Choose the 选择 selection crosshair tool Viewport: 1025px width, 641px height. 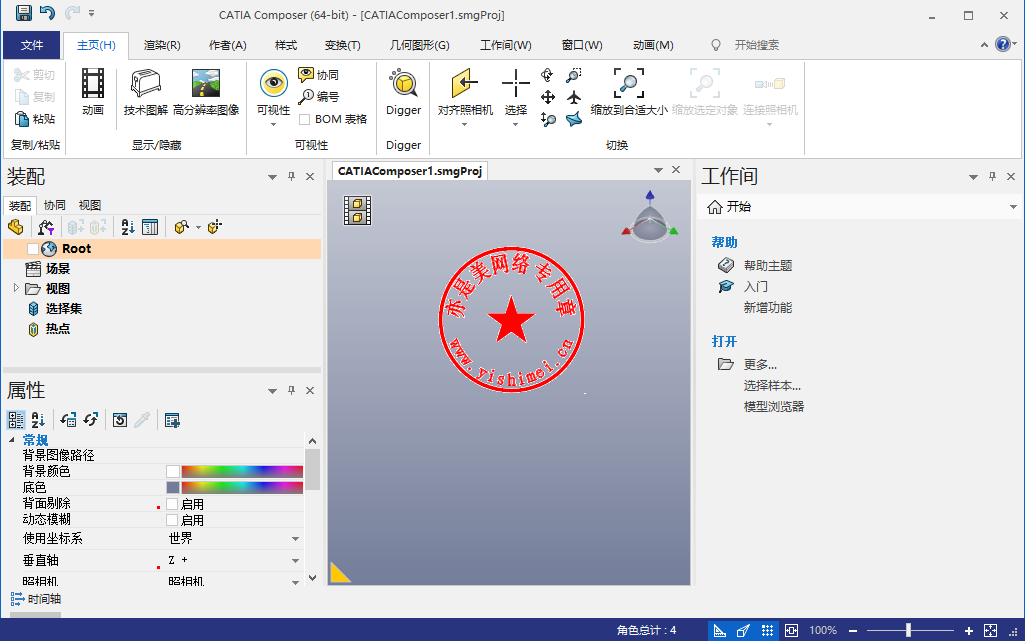coord(516,84)
